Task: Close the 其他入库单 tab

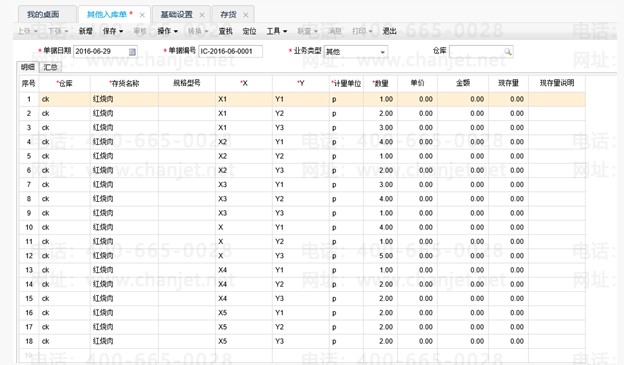Action: click(142, 15)
